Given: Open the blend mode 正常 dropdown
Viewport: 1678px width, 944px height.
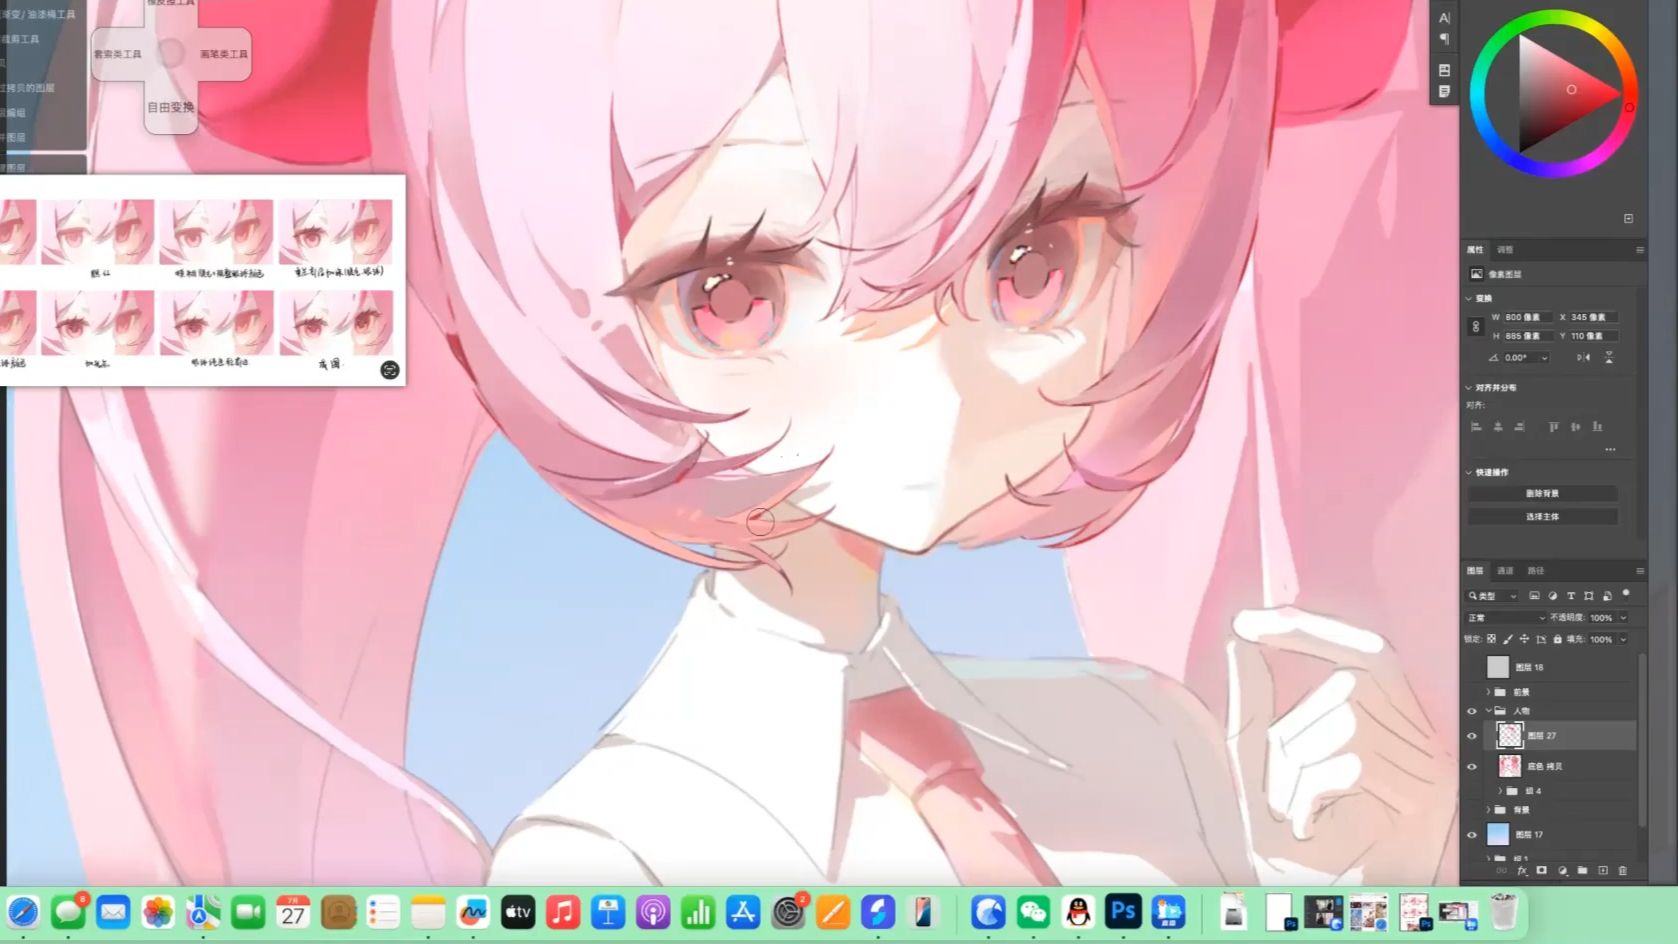Looking at the screenshot, I should (1506, 618).
